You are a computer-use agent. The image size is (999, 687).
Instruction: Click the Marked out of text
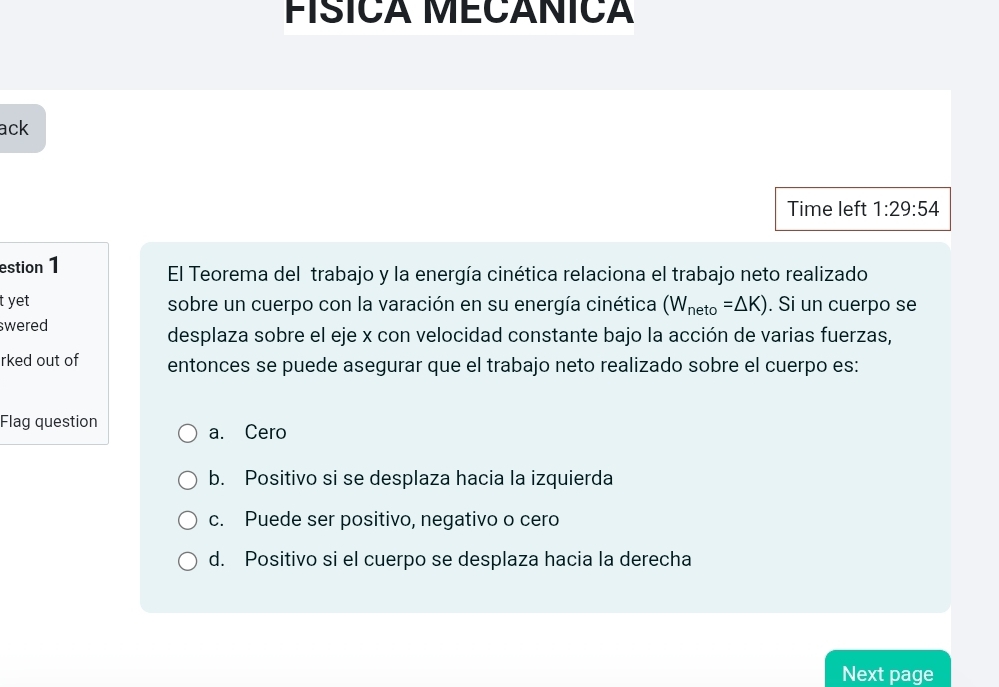39,360
